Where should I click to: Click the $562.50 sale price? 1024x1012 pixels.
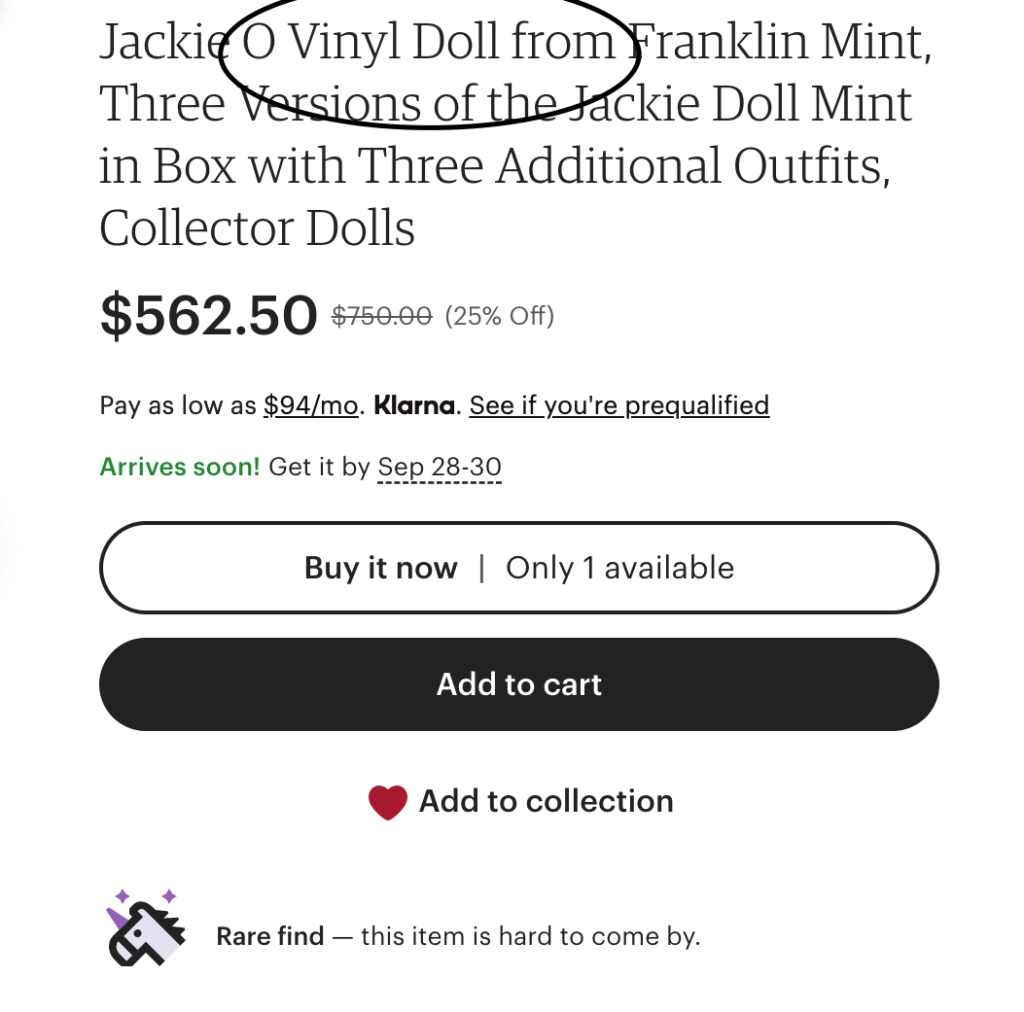(208, 315)
